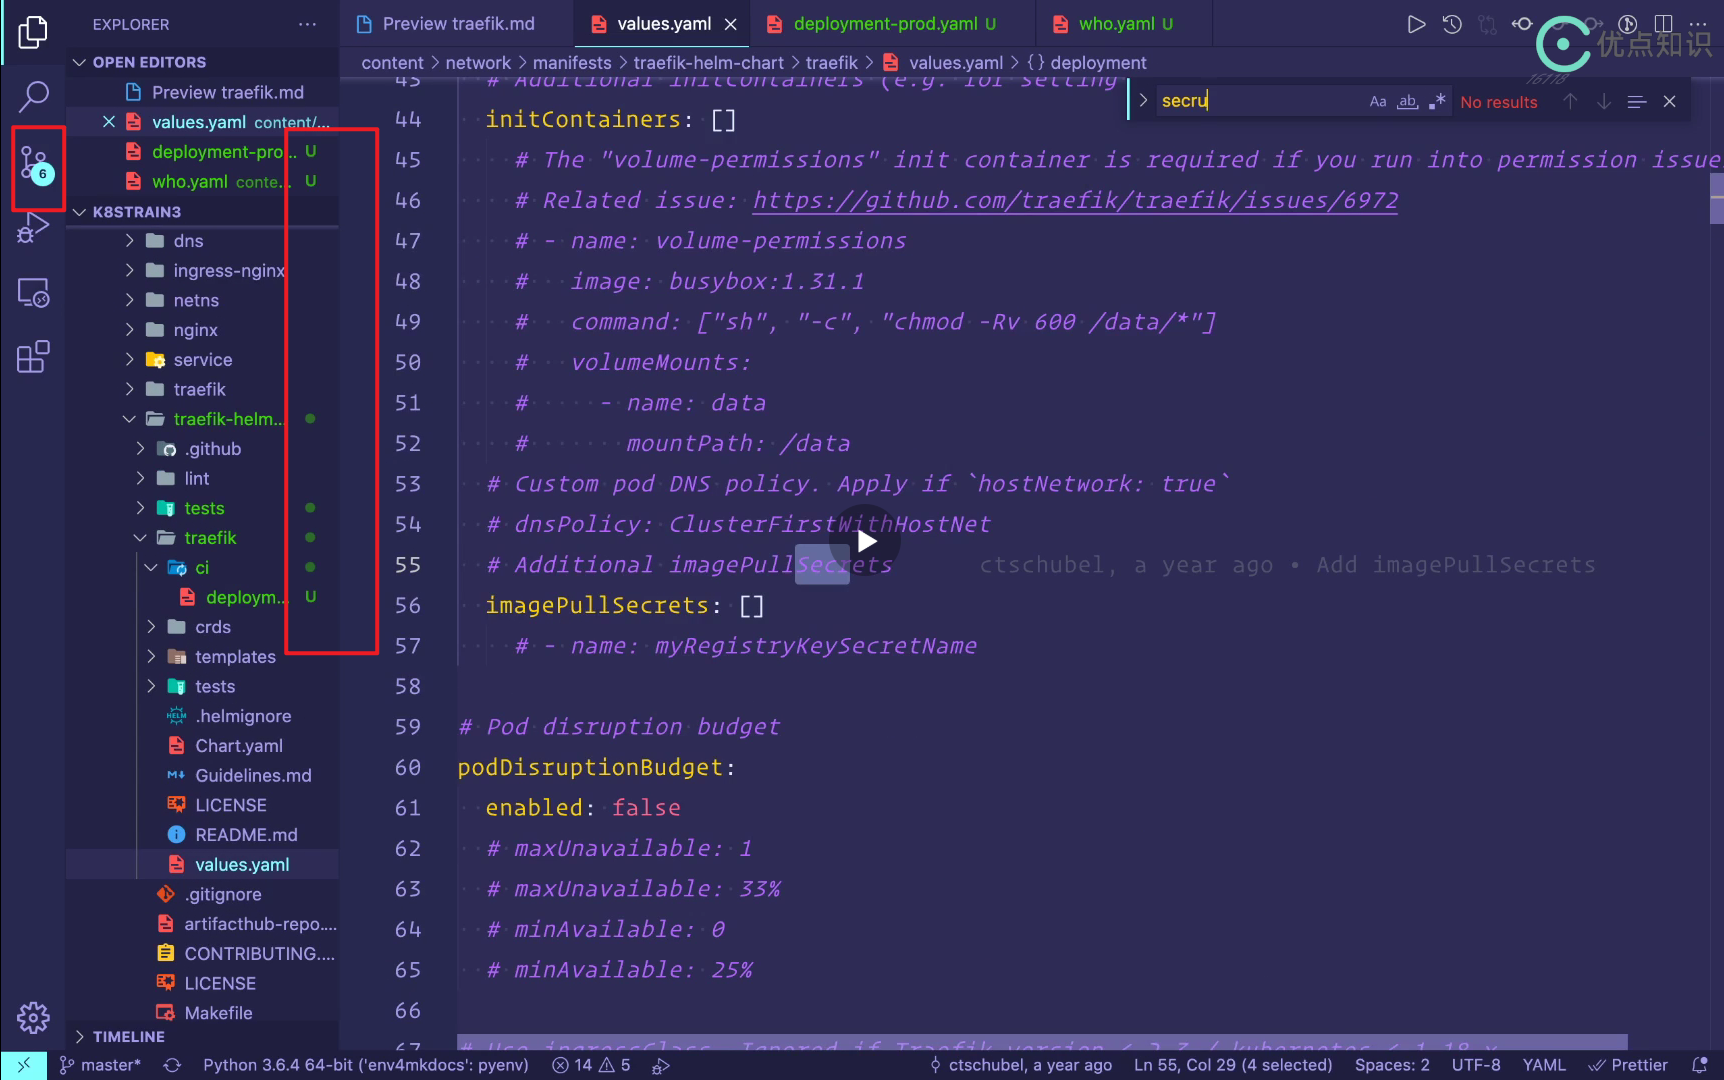The height and width of the screenshot is (1080, 1724).
Task: Open the Remote Explorer view
Action: coord(33,292)
